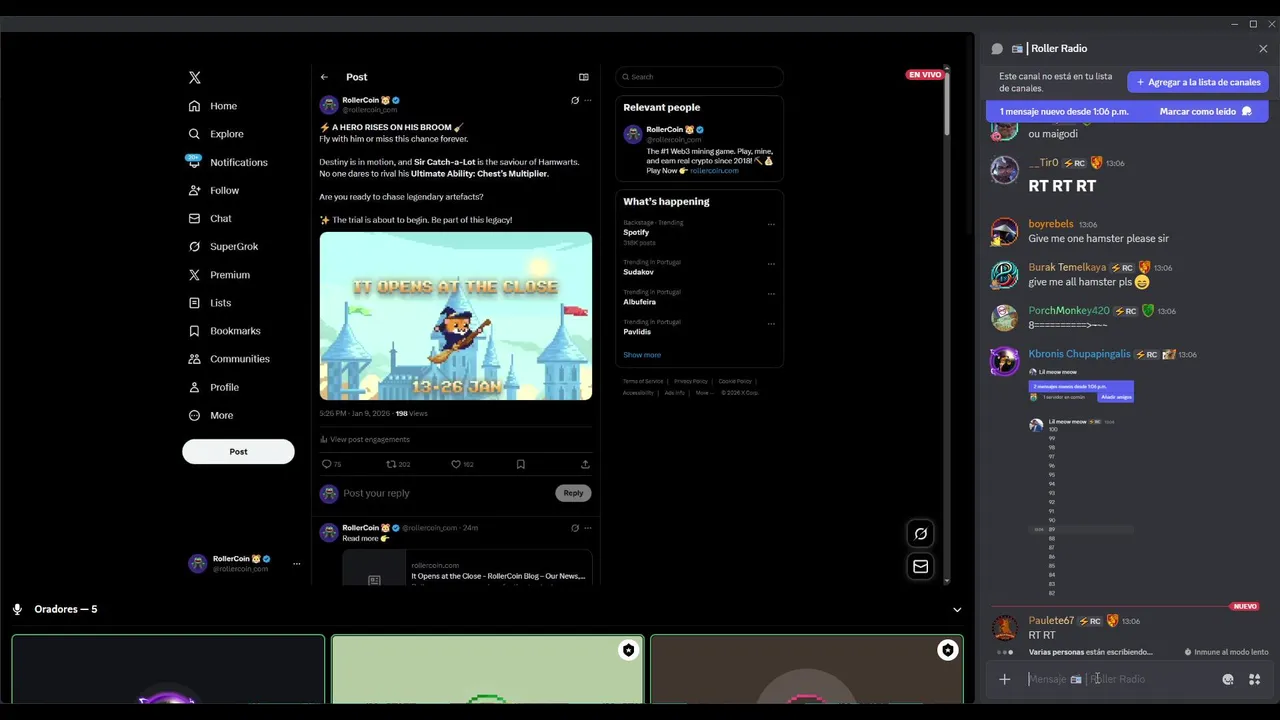This screenshot has width=1280, height=720.
Task: Click the grey Reply button
Action: pyautogui.click(x=573, y=493)
